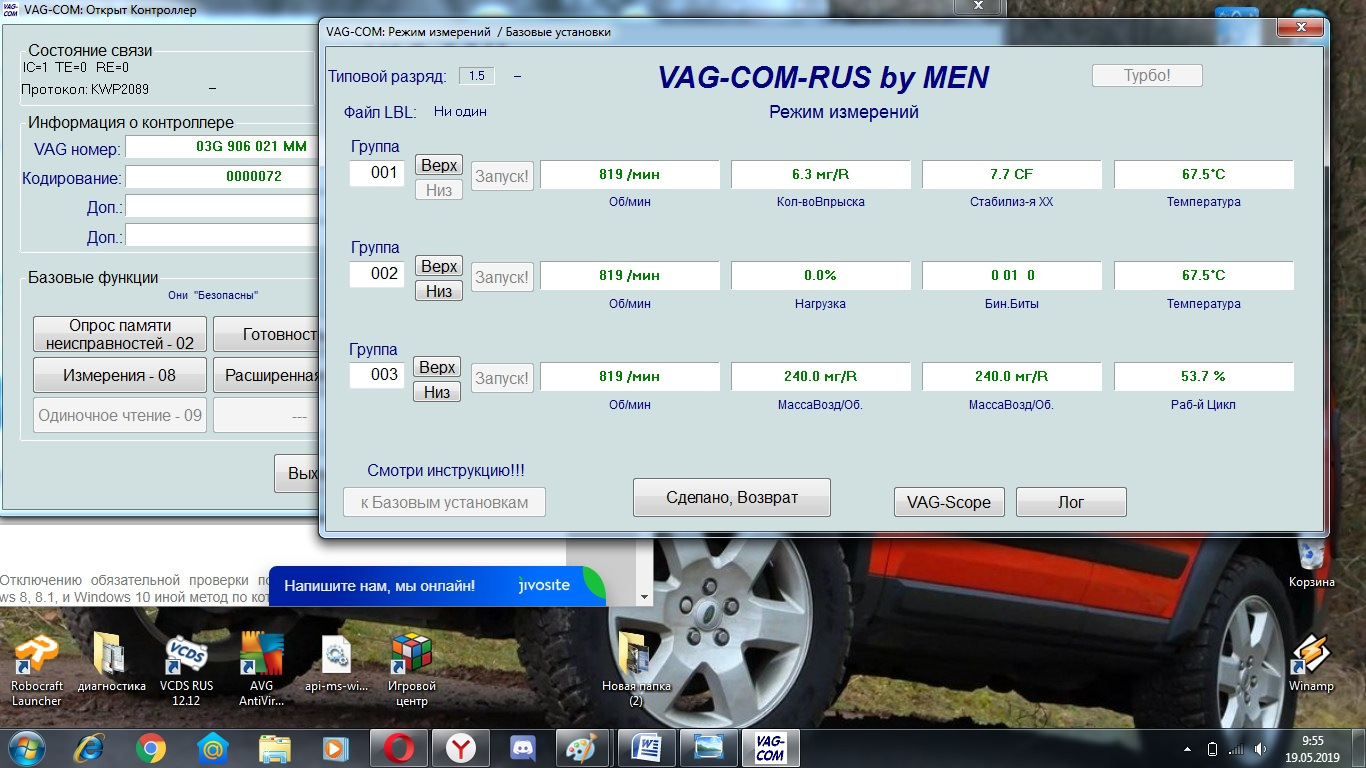Image resolution: width=1366 pixels, height=768 pixels.
Task: Click the 7.7 CF idle stabilization value
Action: [x=1012, y=174]
